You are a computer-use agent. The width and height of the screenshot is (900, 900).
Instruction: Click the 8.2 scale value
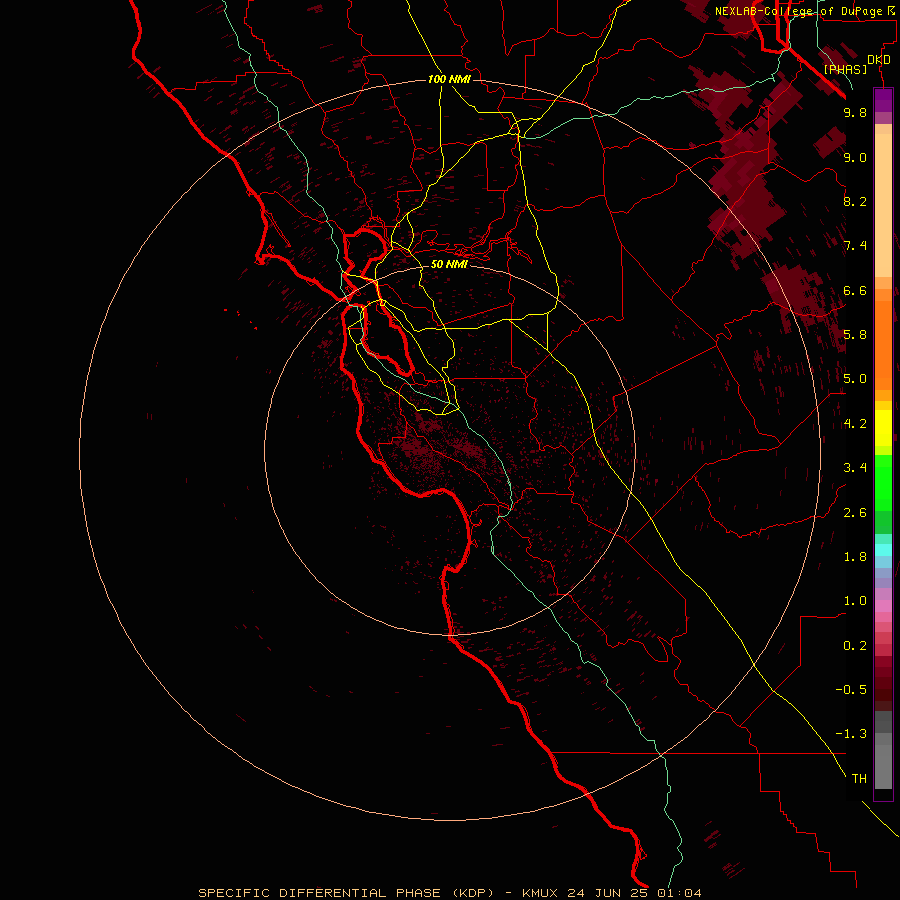click(x=855, y=201)
